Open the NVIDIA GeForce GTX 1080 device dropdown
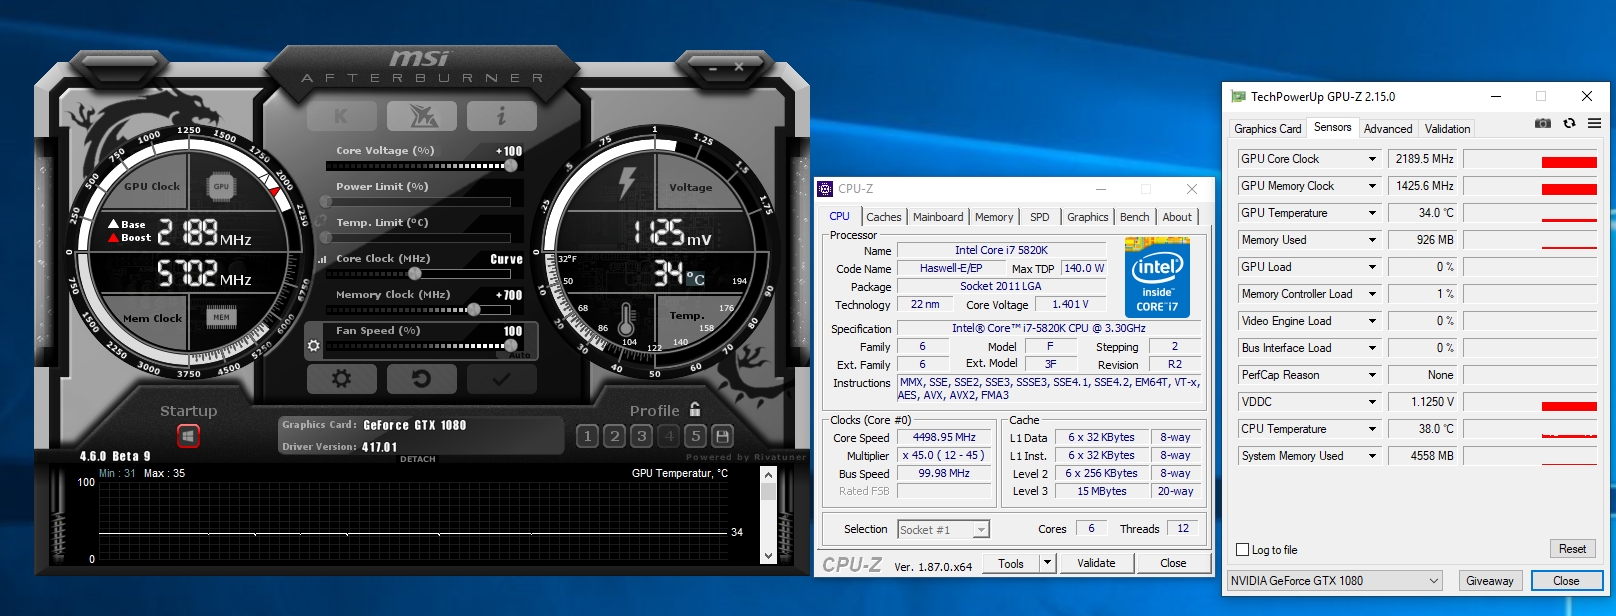 (1335, 580)
